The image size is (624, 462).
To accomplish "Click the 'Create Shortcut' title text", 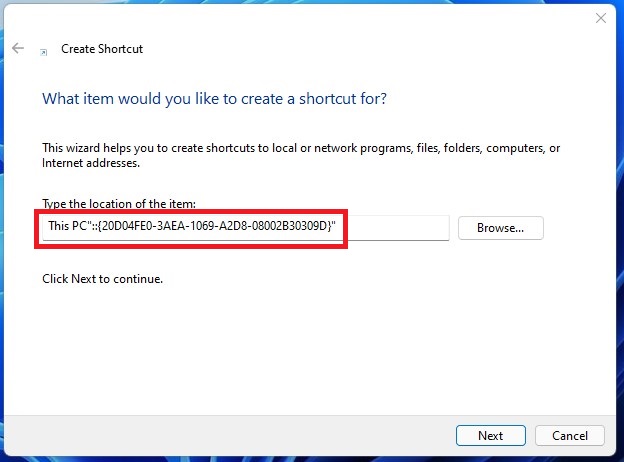I will pyautogui.click(x=102, y=49).
